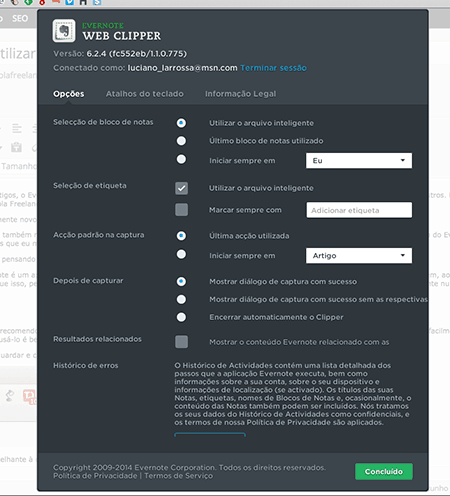Viewport: 450px width, 496px height.
Task: Open 'Política de Privacidade' link
Action: pos(95,476)
